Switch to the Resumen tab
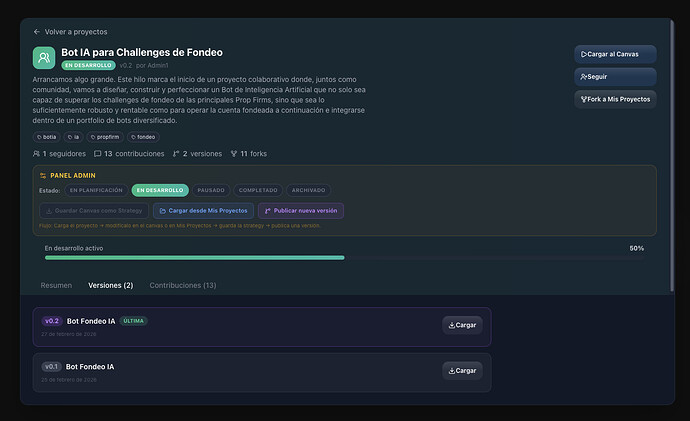Screen dimensions: 690x421 (x=56, y=285)
